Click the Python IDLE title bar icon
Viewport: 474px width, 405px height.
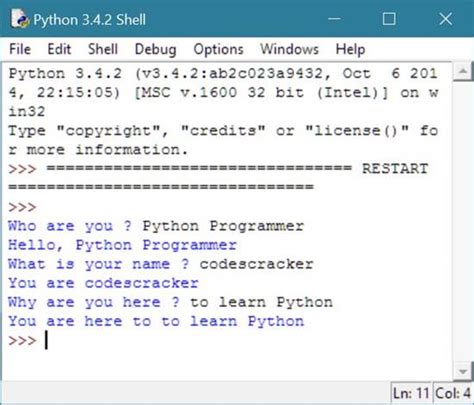click(x=19, y=19)
